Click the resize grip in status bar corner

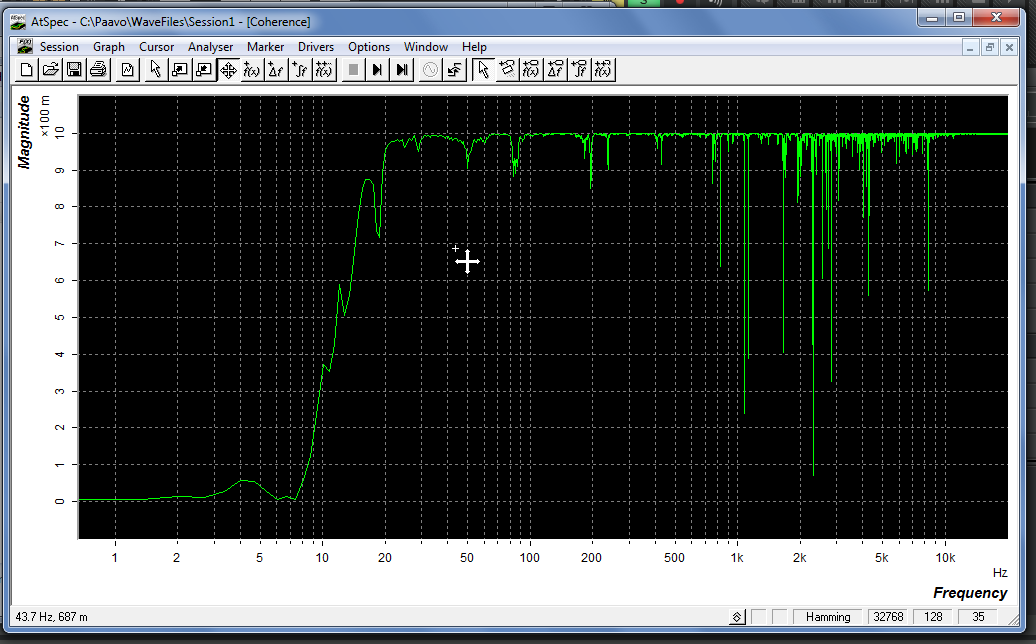[1013, 619]
